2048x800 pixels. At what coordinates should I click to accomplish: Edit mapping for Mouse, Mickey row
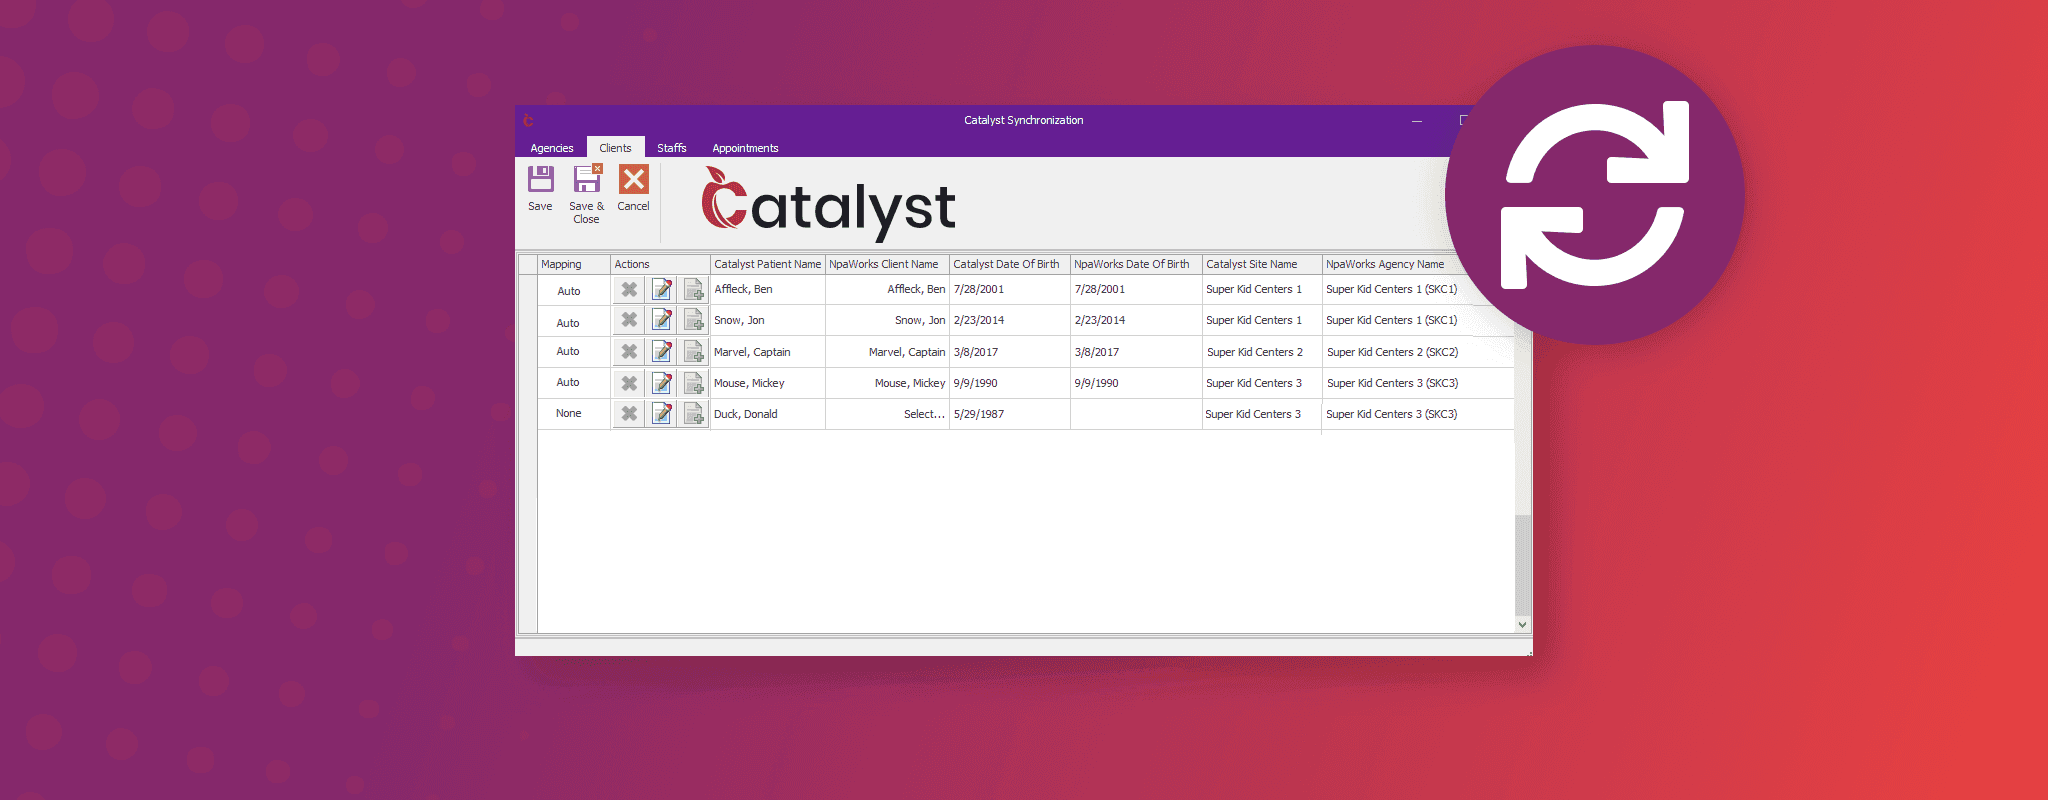(x=661, y=383)
